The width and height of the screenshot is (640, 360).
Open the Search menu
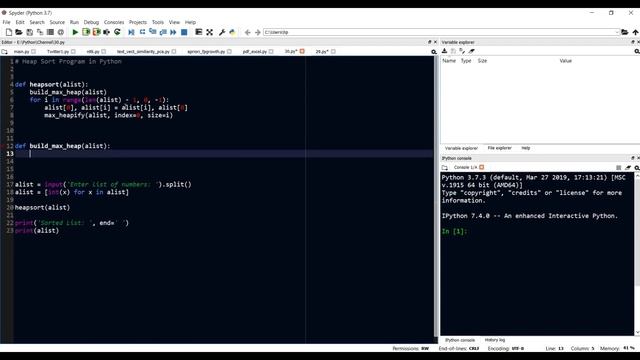coord(37,22)
